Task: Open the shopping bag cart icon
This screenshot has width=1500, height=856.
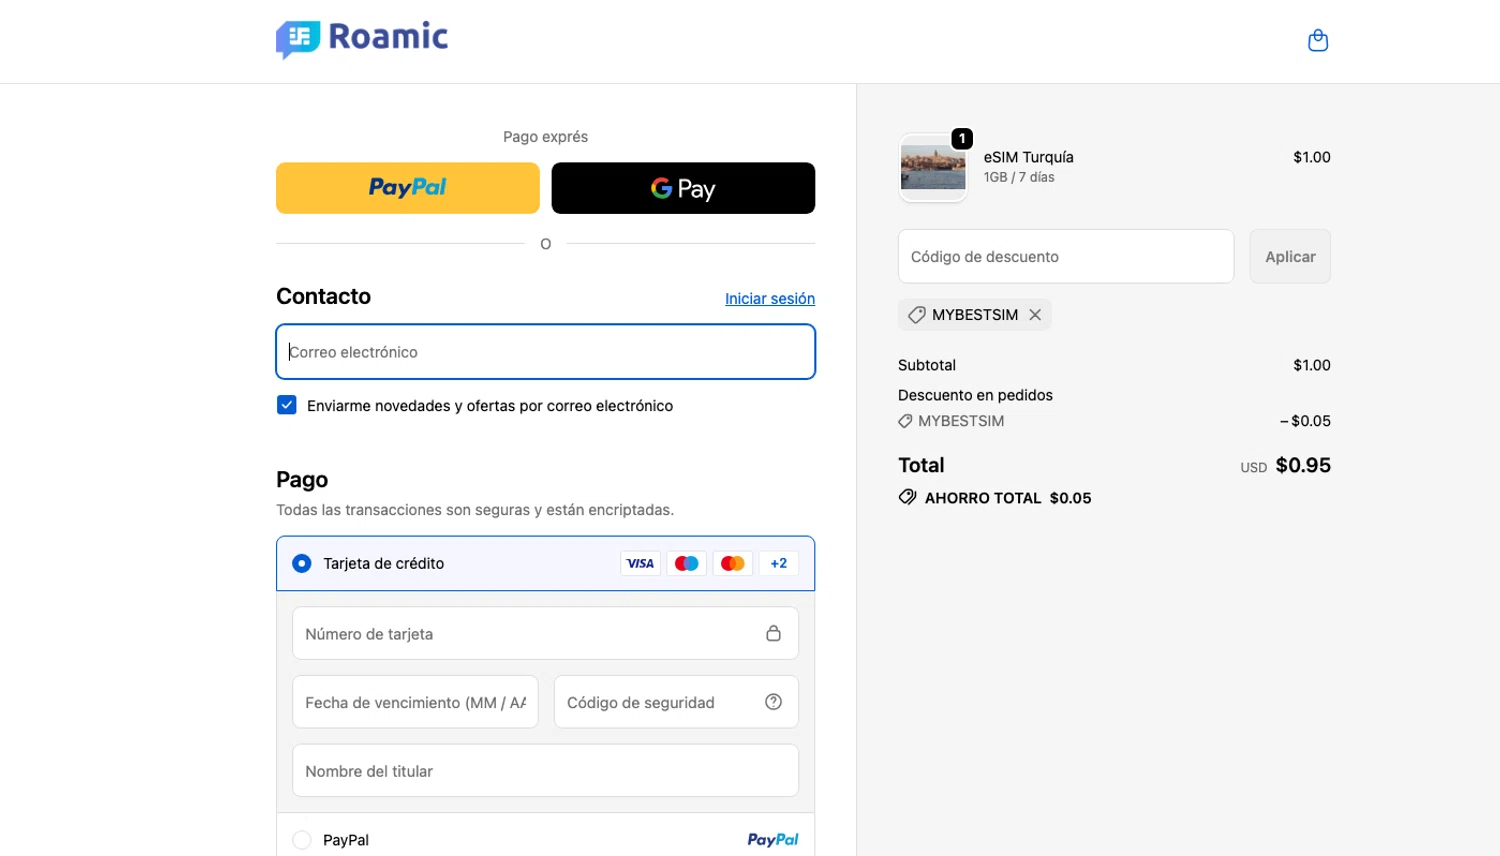Action: pyautogui.click(x=1318, y=40)
